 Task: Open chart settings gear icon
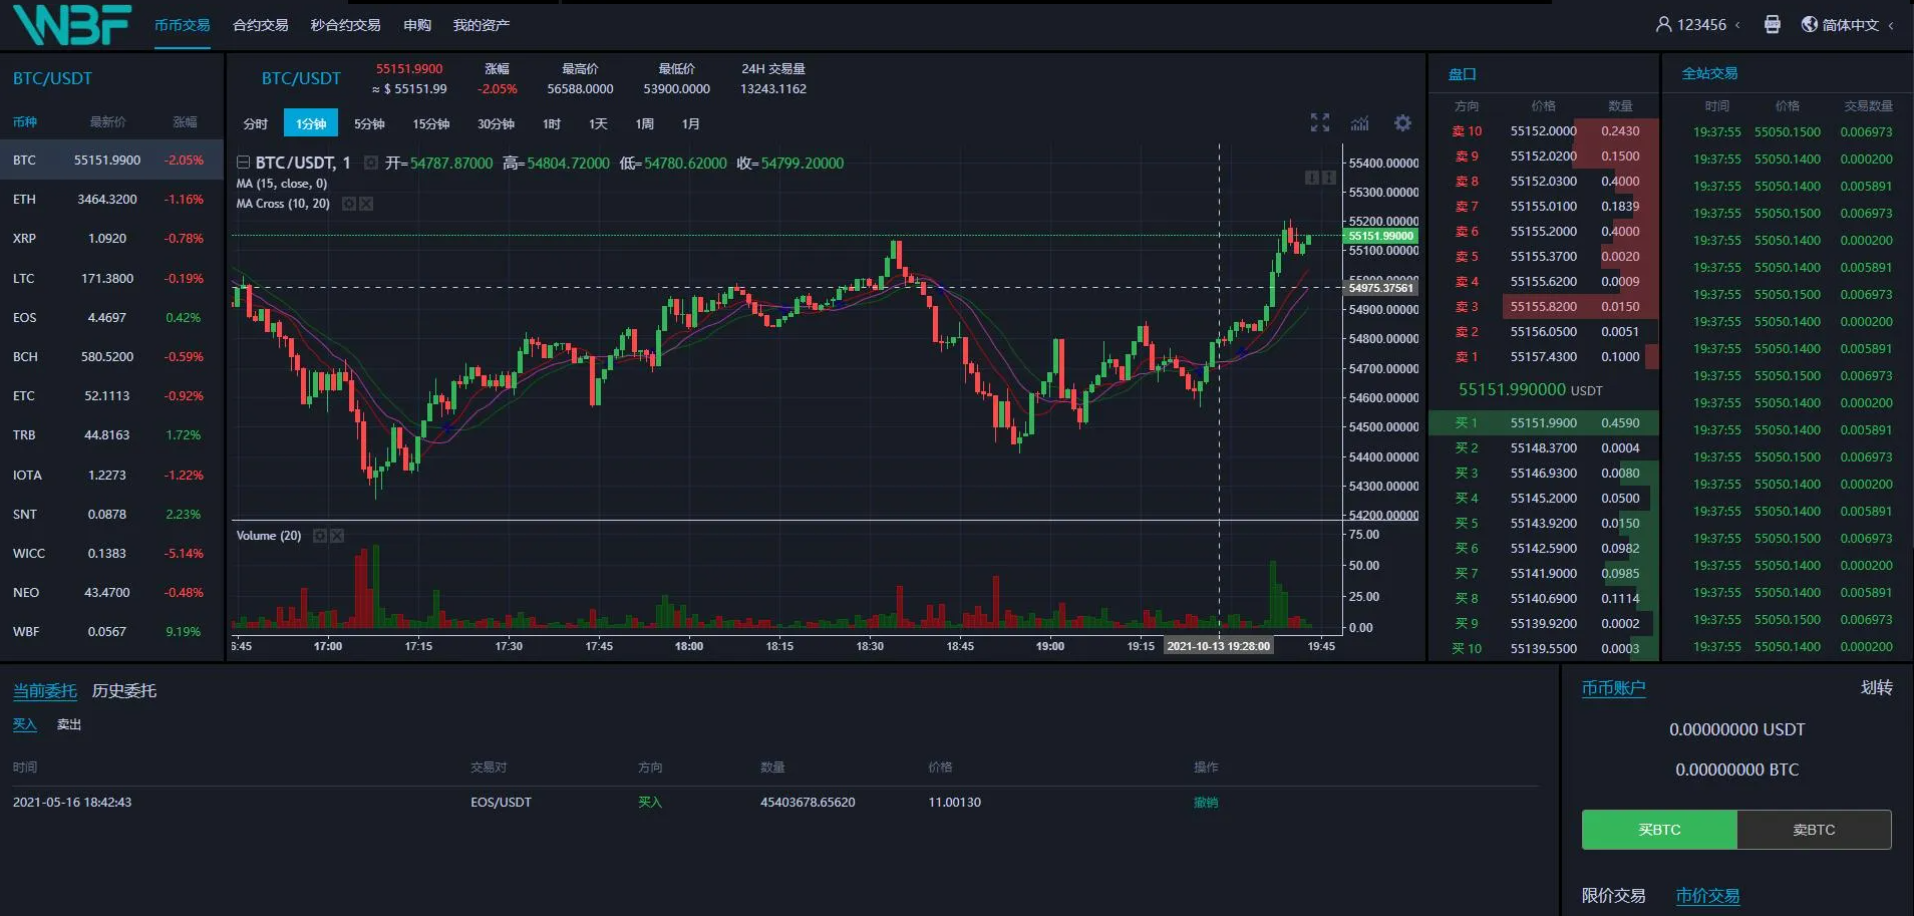(x=1402, y=123)
